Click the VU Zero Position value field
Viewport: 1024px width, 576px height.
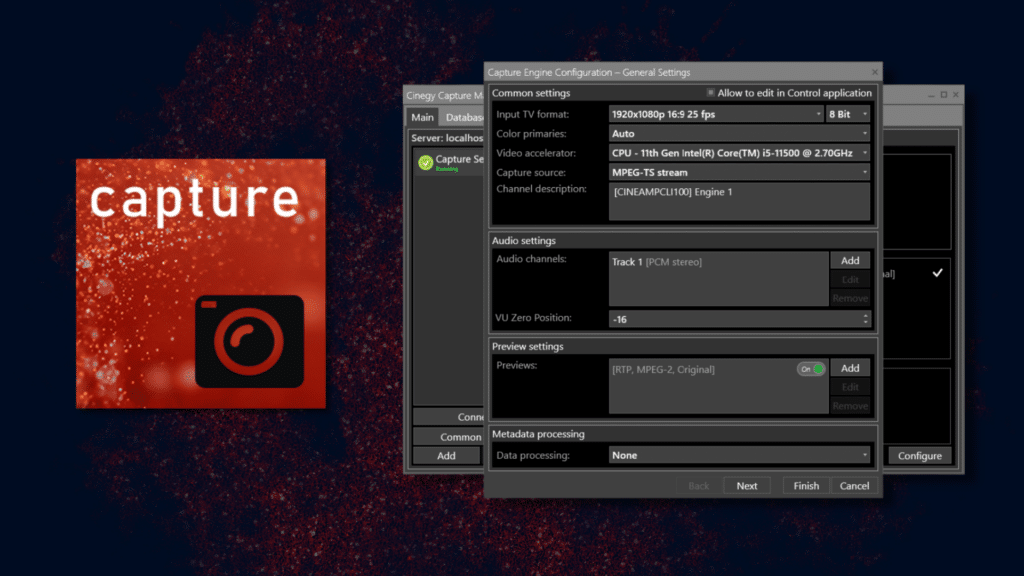735,319
